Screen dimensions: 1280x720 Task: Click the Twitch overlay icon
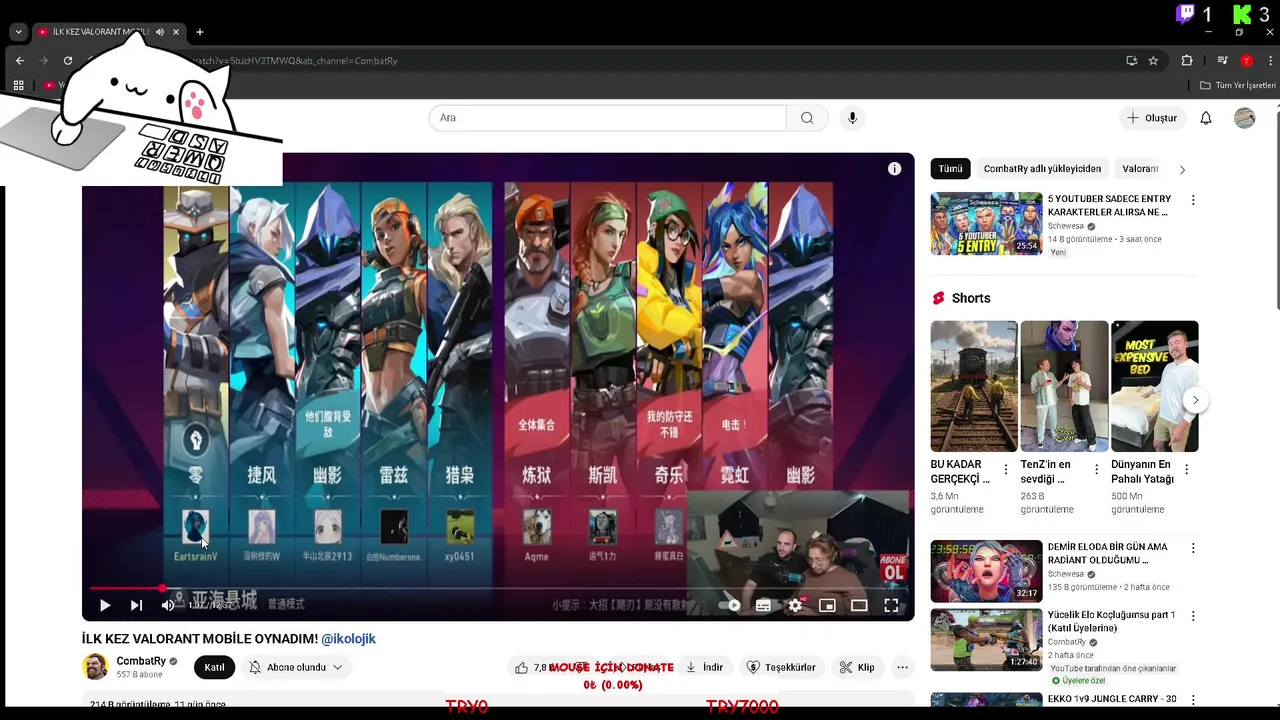tap(1186, 14)
